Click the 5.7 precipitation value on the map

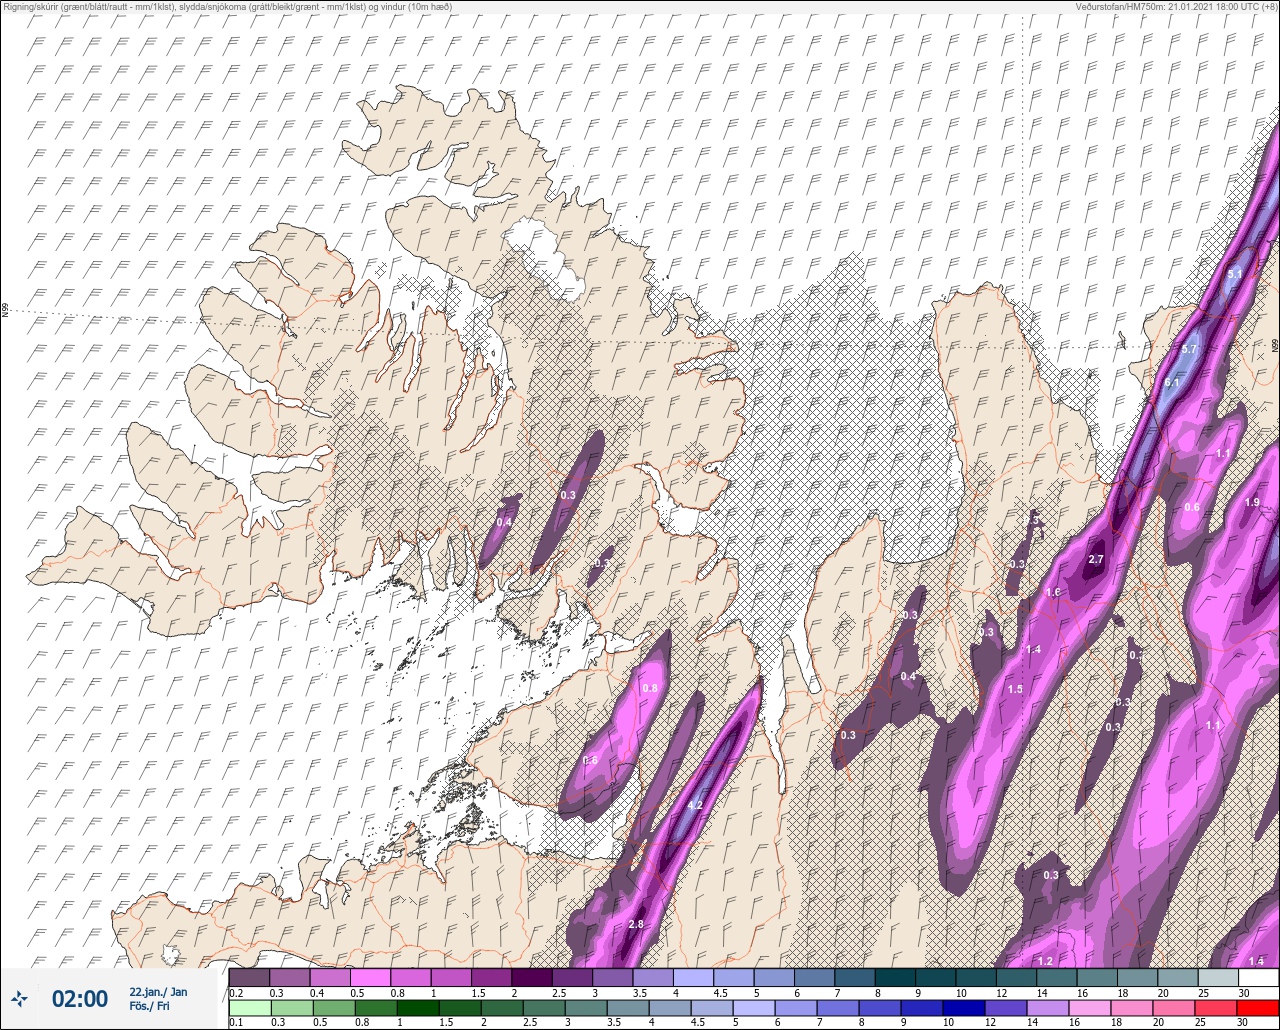pos(1189,349)
